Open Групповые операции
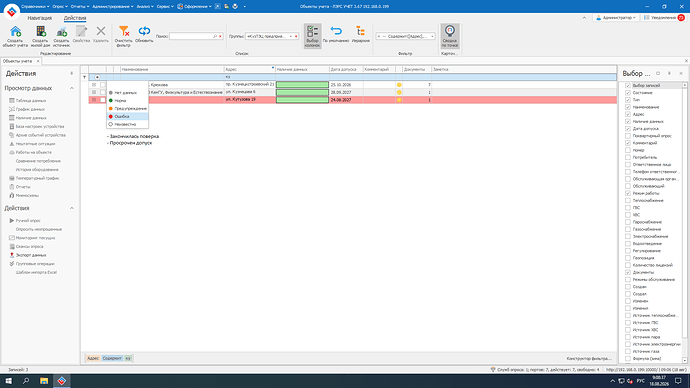Viewport: 690px width, 388px height. tap(35, 264)
